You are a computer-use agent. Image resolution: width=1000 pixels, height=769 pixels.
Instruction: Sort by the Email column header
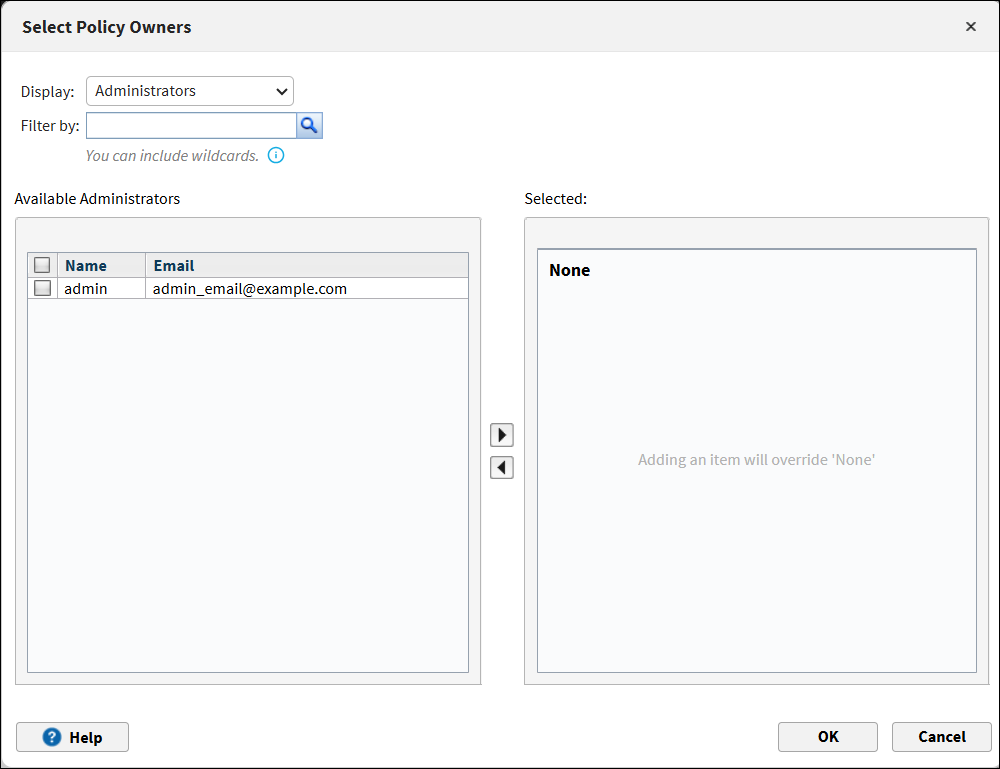tap(174, 265)
